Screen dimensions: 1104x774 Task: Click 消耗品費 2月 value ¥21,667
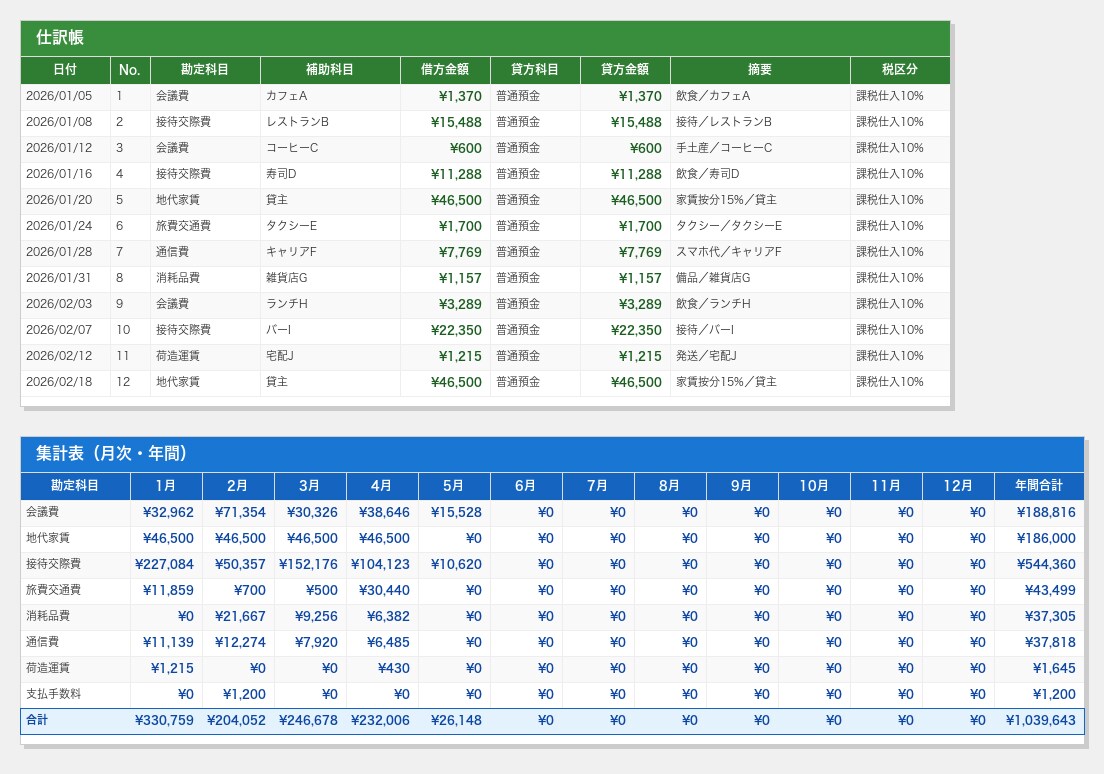(240, 617)
